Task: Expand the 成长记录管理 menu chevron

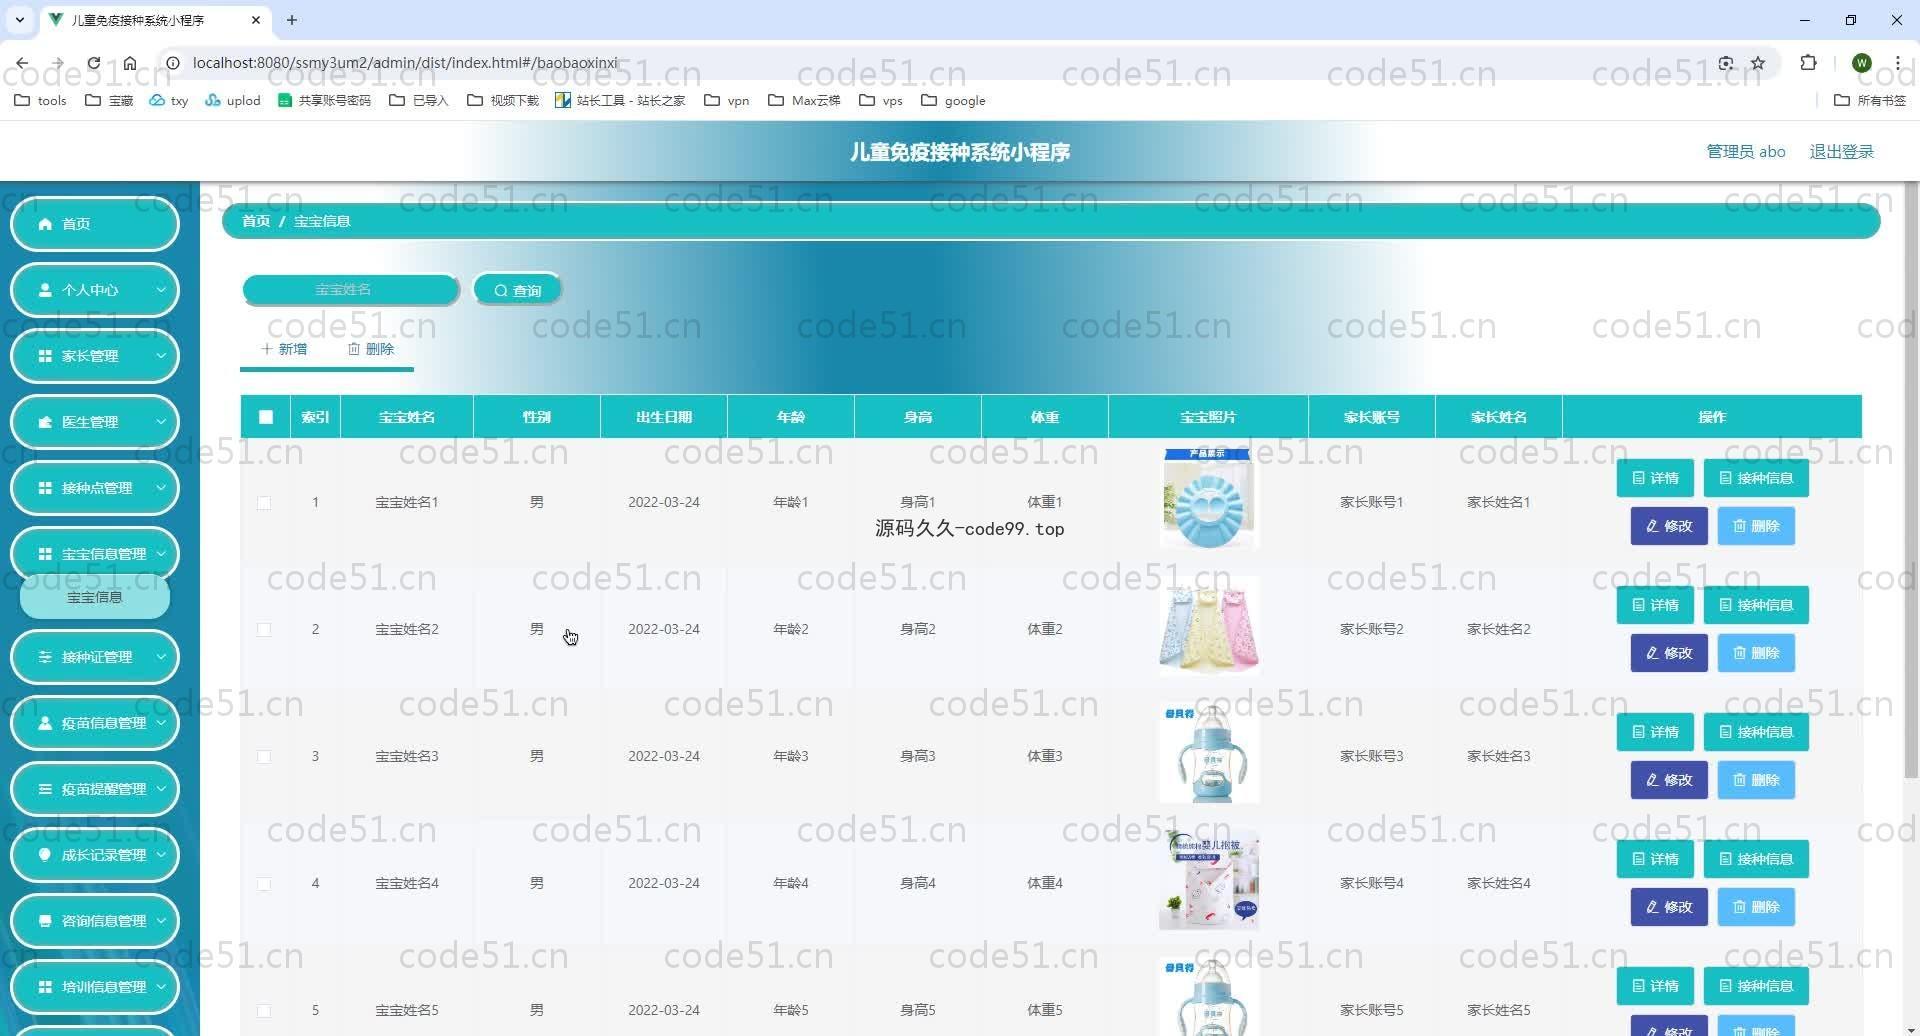Action: (x=160, y=855)
